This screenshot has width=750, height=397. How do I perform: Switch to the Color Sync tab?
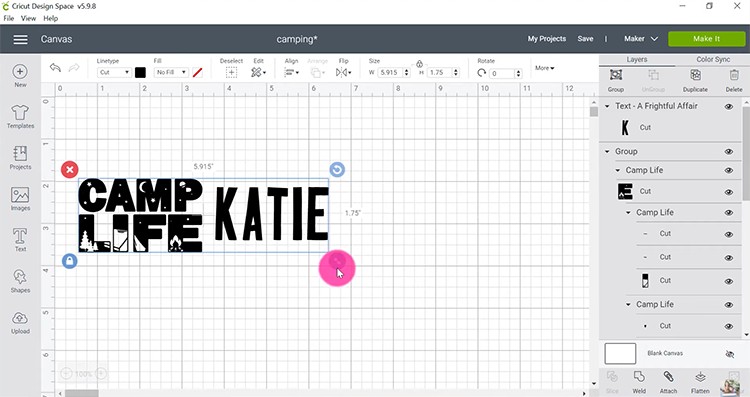(713, 60)
